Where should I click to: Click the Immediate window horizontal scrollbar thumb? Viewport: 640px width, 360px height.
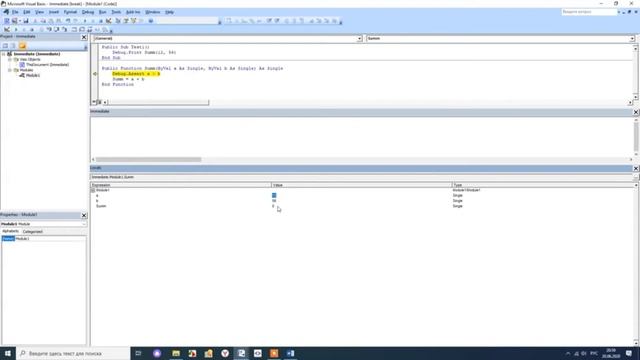point(149,160)
